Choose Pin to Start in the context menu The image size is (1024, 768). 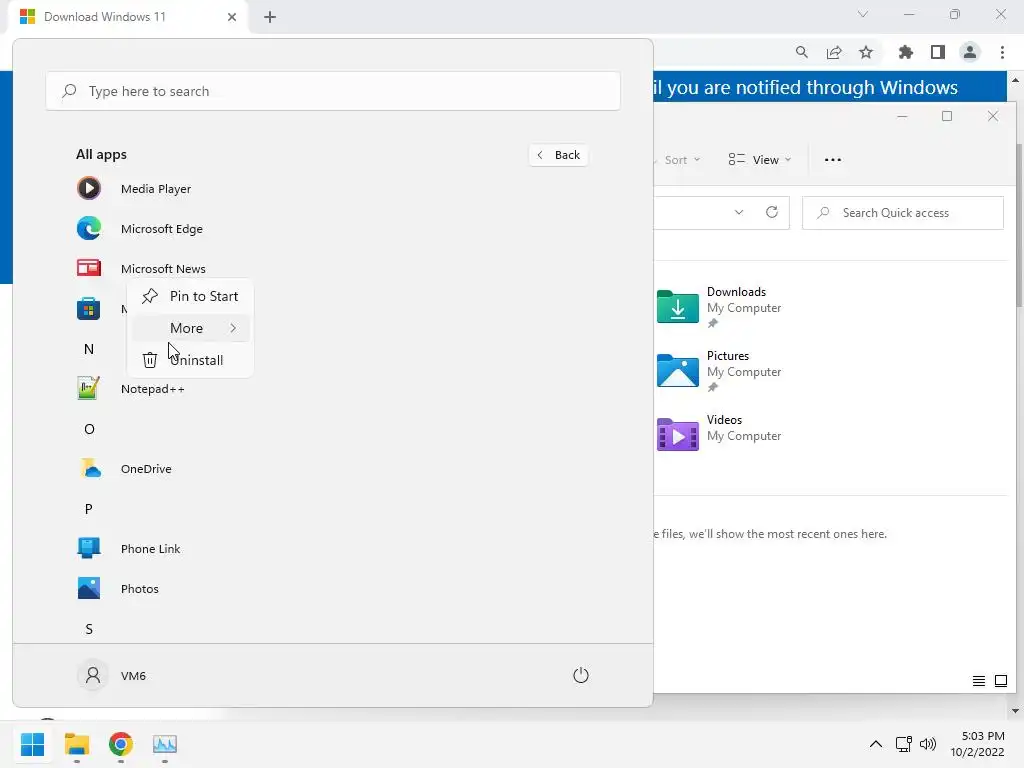pos(190,296)
